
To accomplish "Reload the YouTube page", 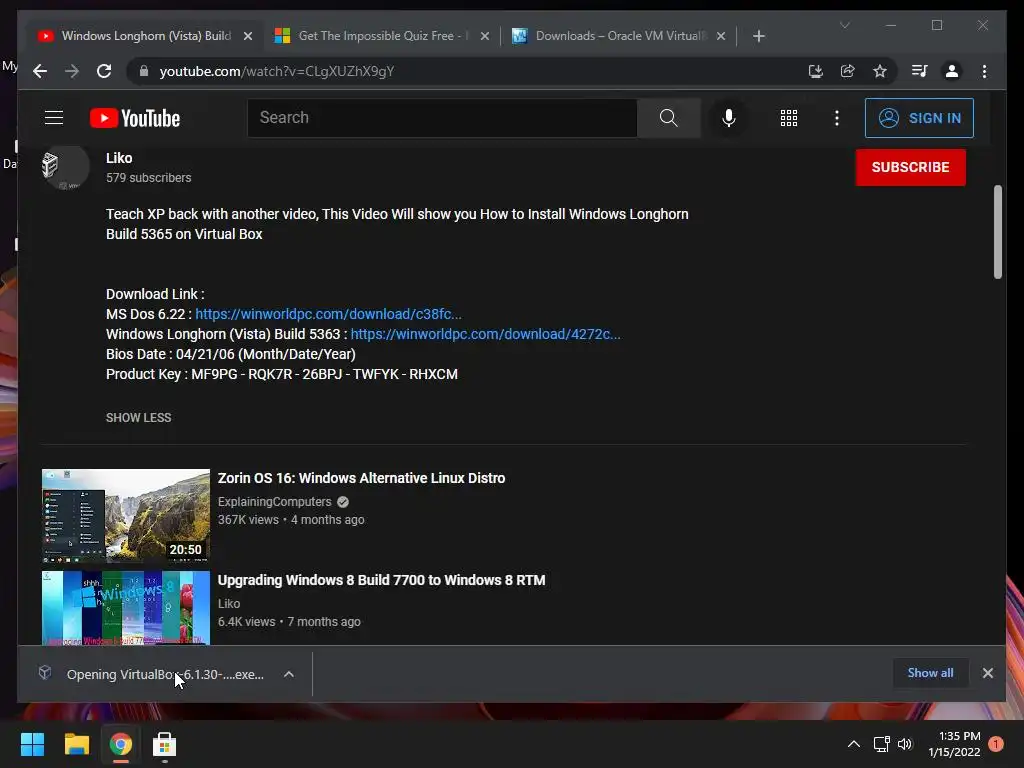I will tap(104, 71).
